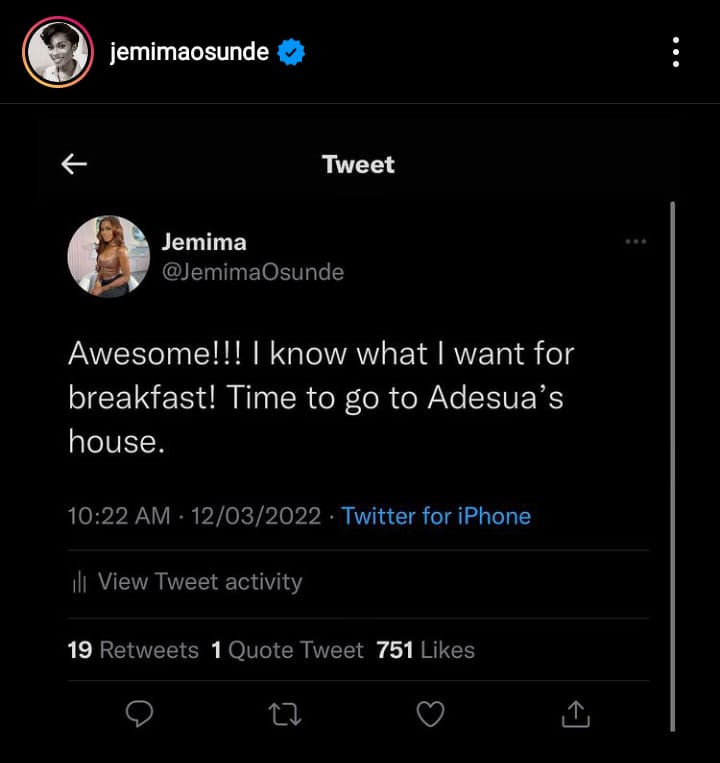
Task: Click View Tweet activity
Action: (199, 582)
